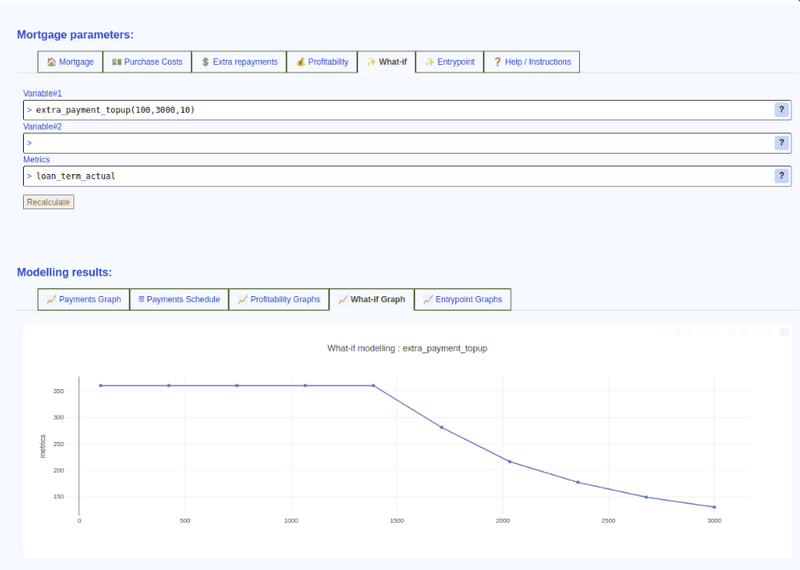Click the y-axis tick label '200'
Viewport: 800px width, 570px height.
59,470
